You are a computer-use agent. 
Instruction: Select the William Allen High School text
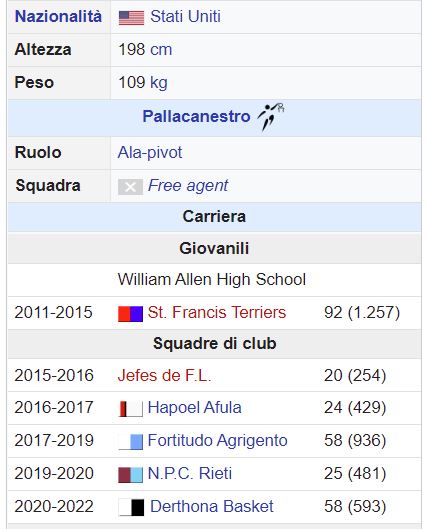pyautogui.click(x=212, y=280)
